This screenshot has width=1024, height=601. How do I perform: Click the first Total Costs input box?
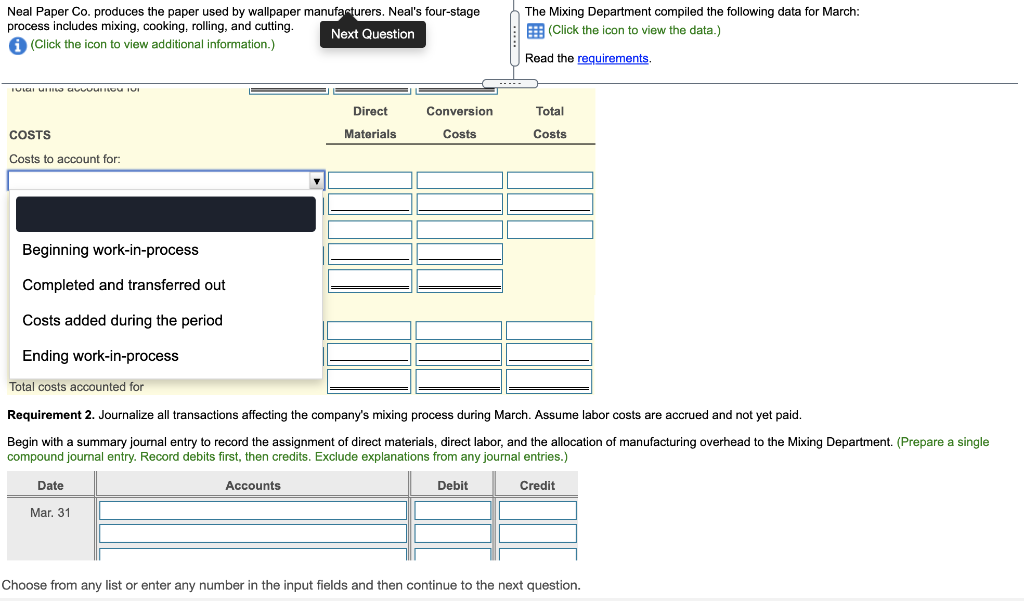click(549, 180)
